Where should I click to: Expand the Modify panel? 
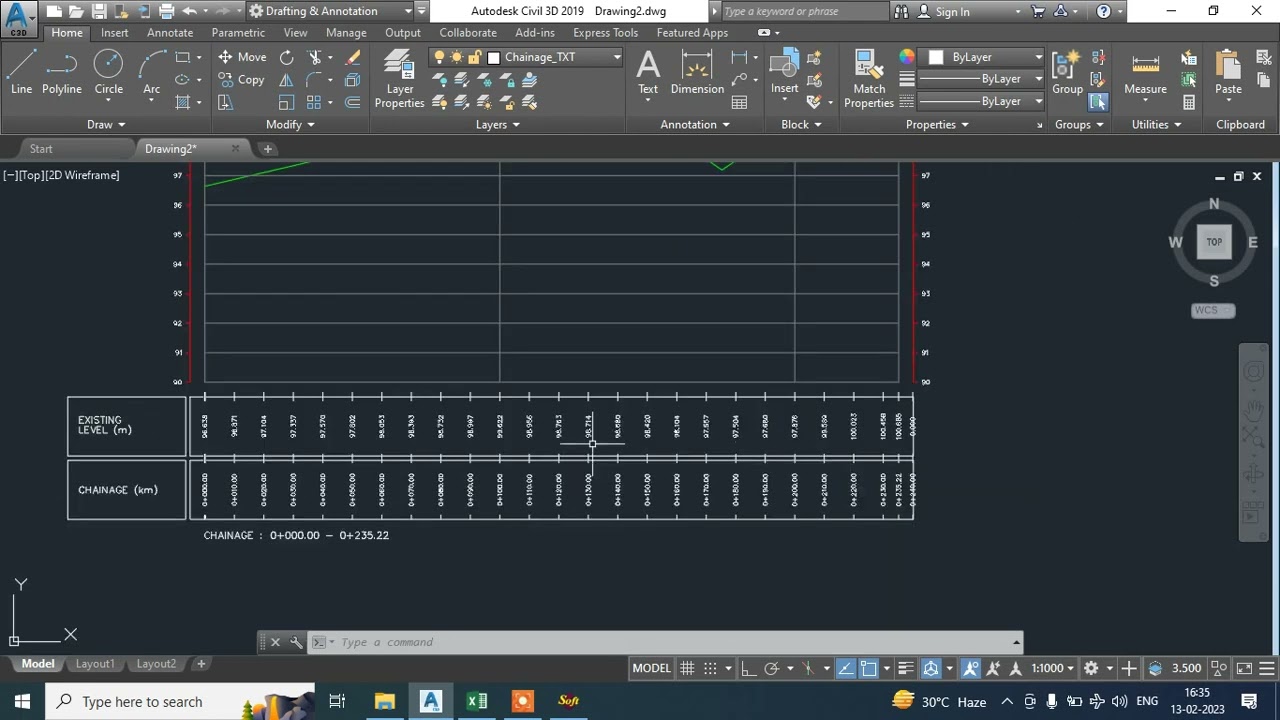(x=290, y=124)
